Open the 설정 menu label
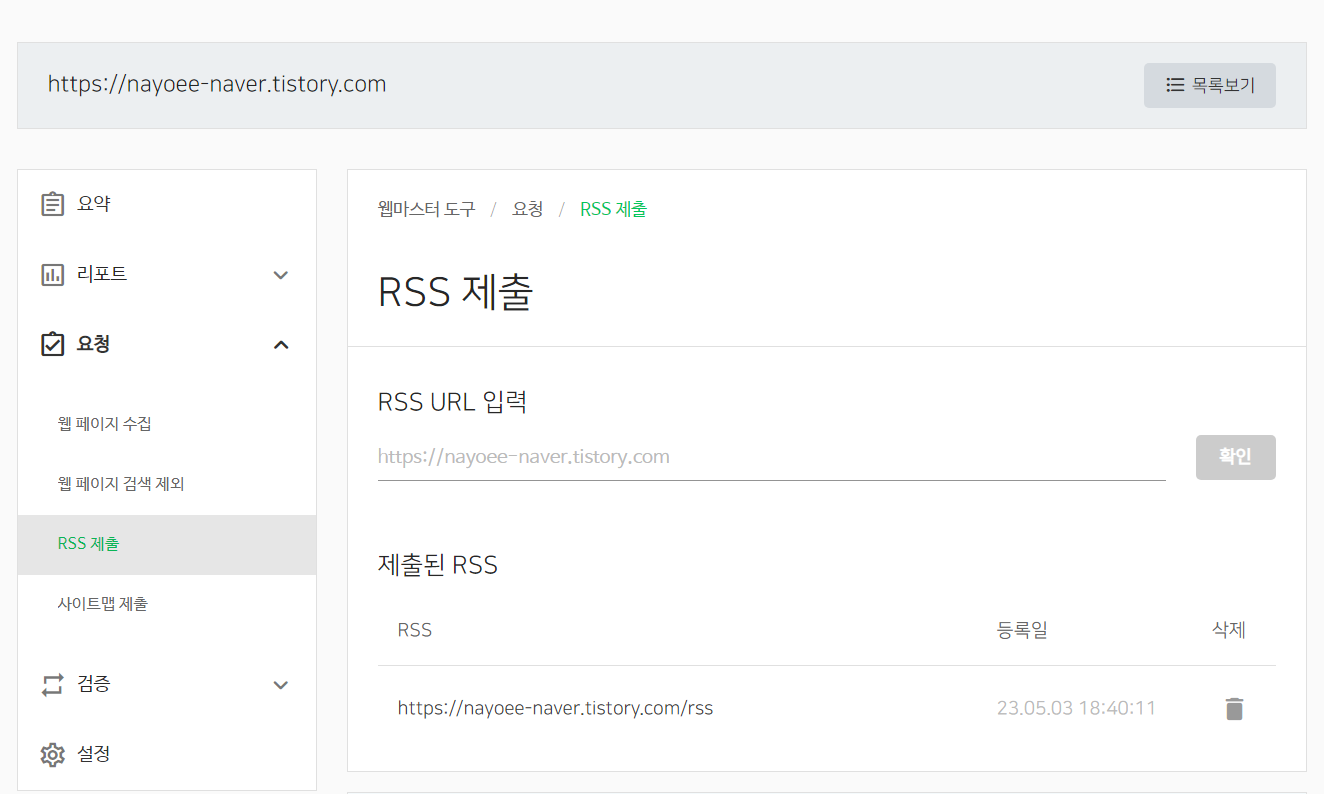This screenshot has height=794, width=1324. [x=94, y=754]
